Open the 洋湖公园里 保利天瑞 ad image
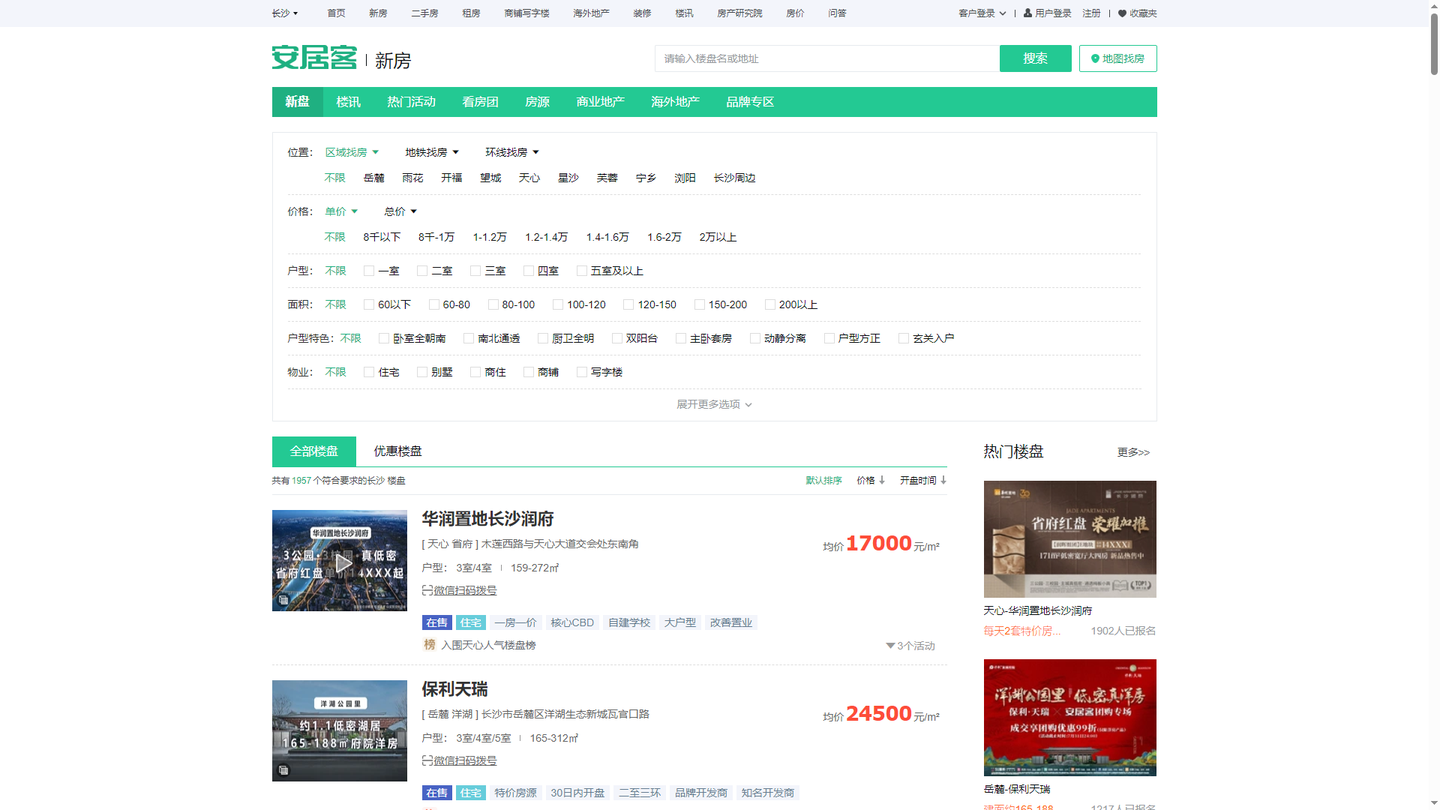Viewport: 1440px width, 810px height. click(x=1070, y=717)
